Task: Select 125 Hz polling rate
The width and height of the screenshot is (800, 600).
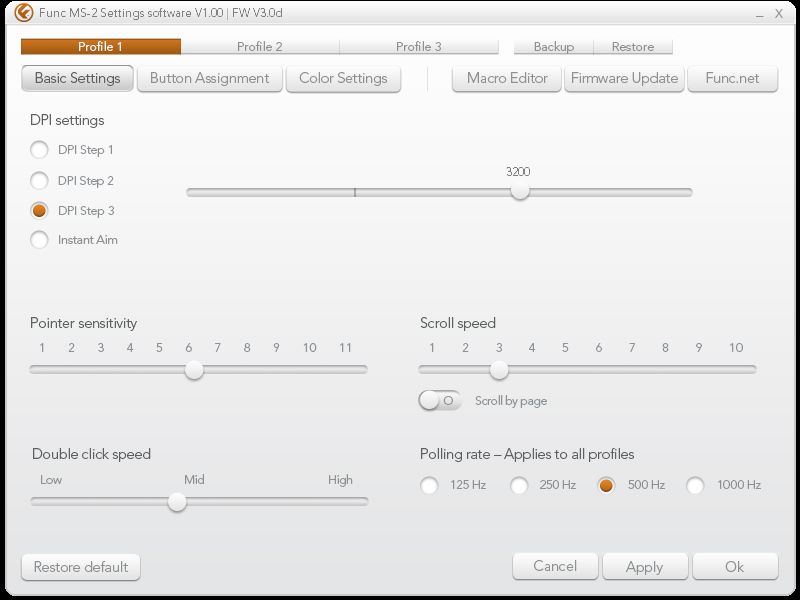Action: (429, 485)
